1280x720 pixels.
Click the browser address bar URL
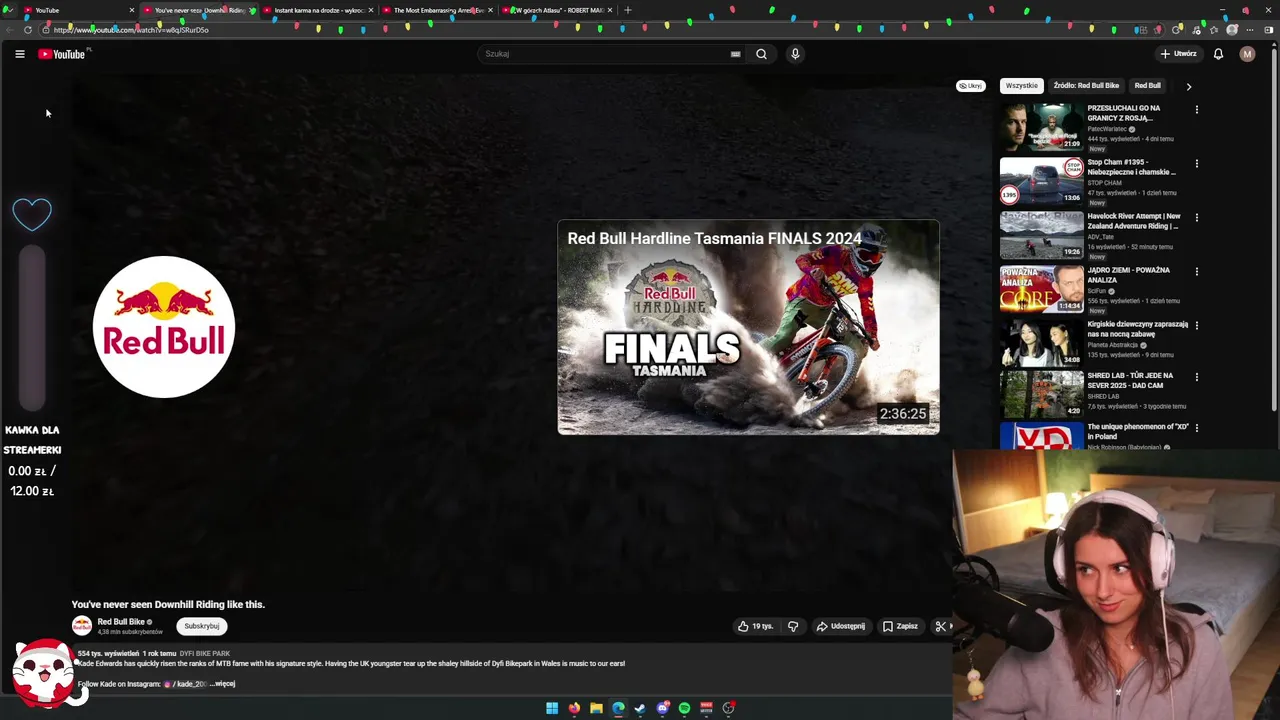131,30
